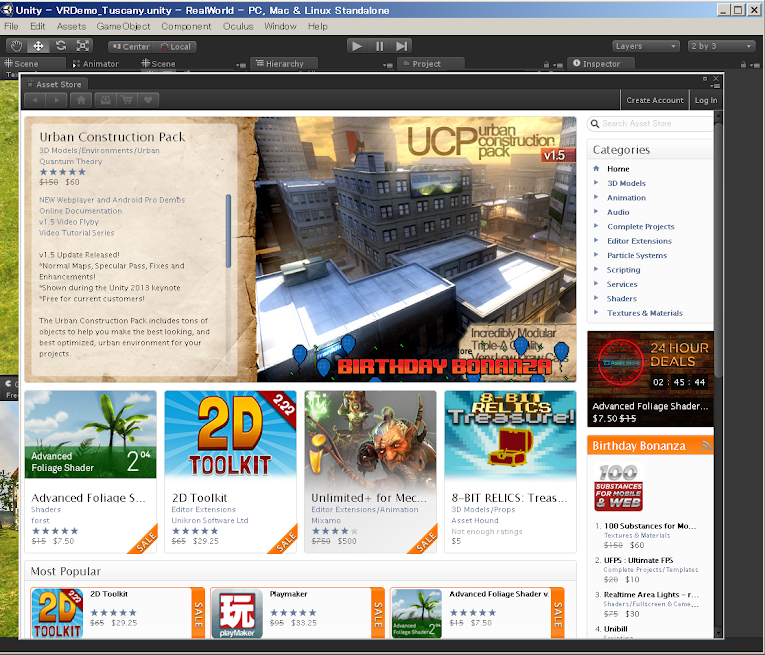The width and height of the screenshot is (765, 655).
Task: Open the Shaders category link
Action: click(x=622, y=298)
